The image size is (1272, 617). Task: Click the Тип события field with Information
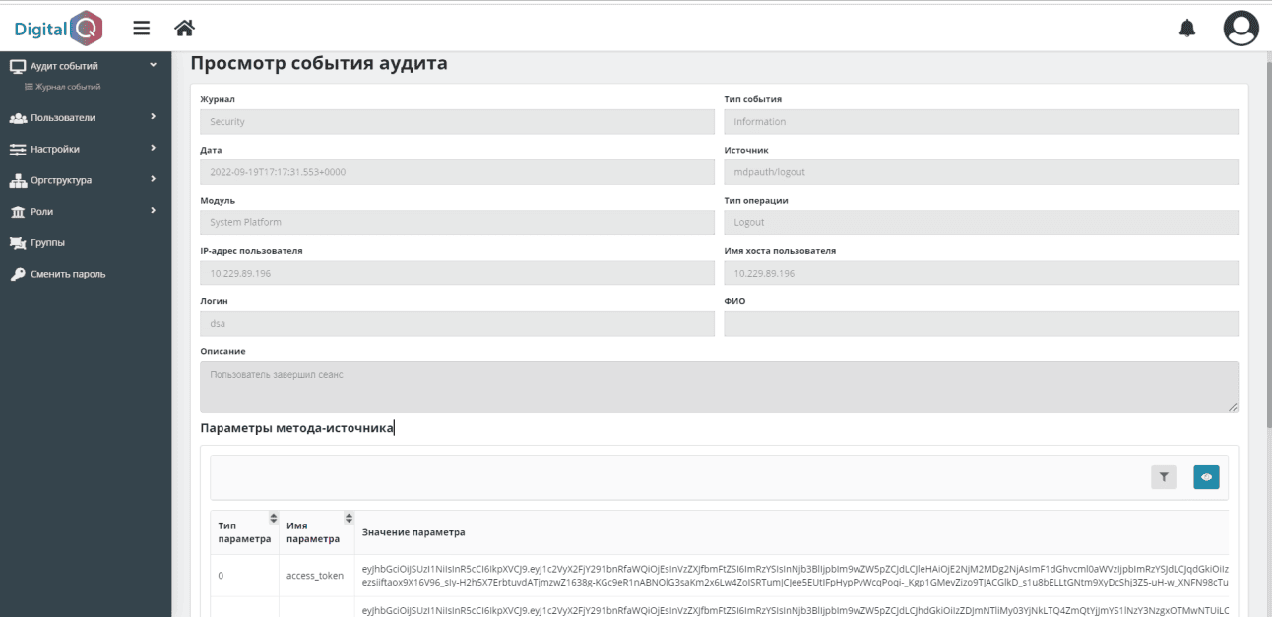coord(981,121)
